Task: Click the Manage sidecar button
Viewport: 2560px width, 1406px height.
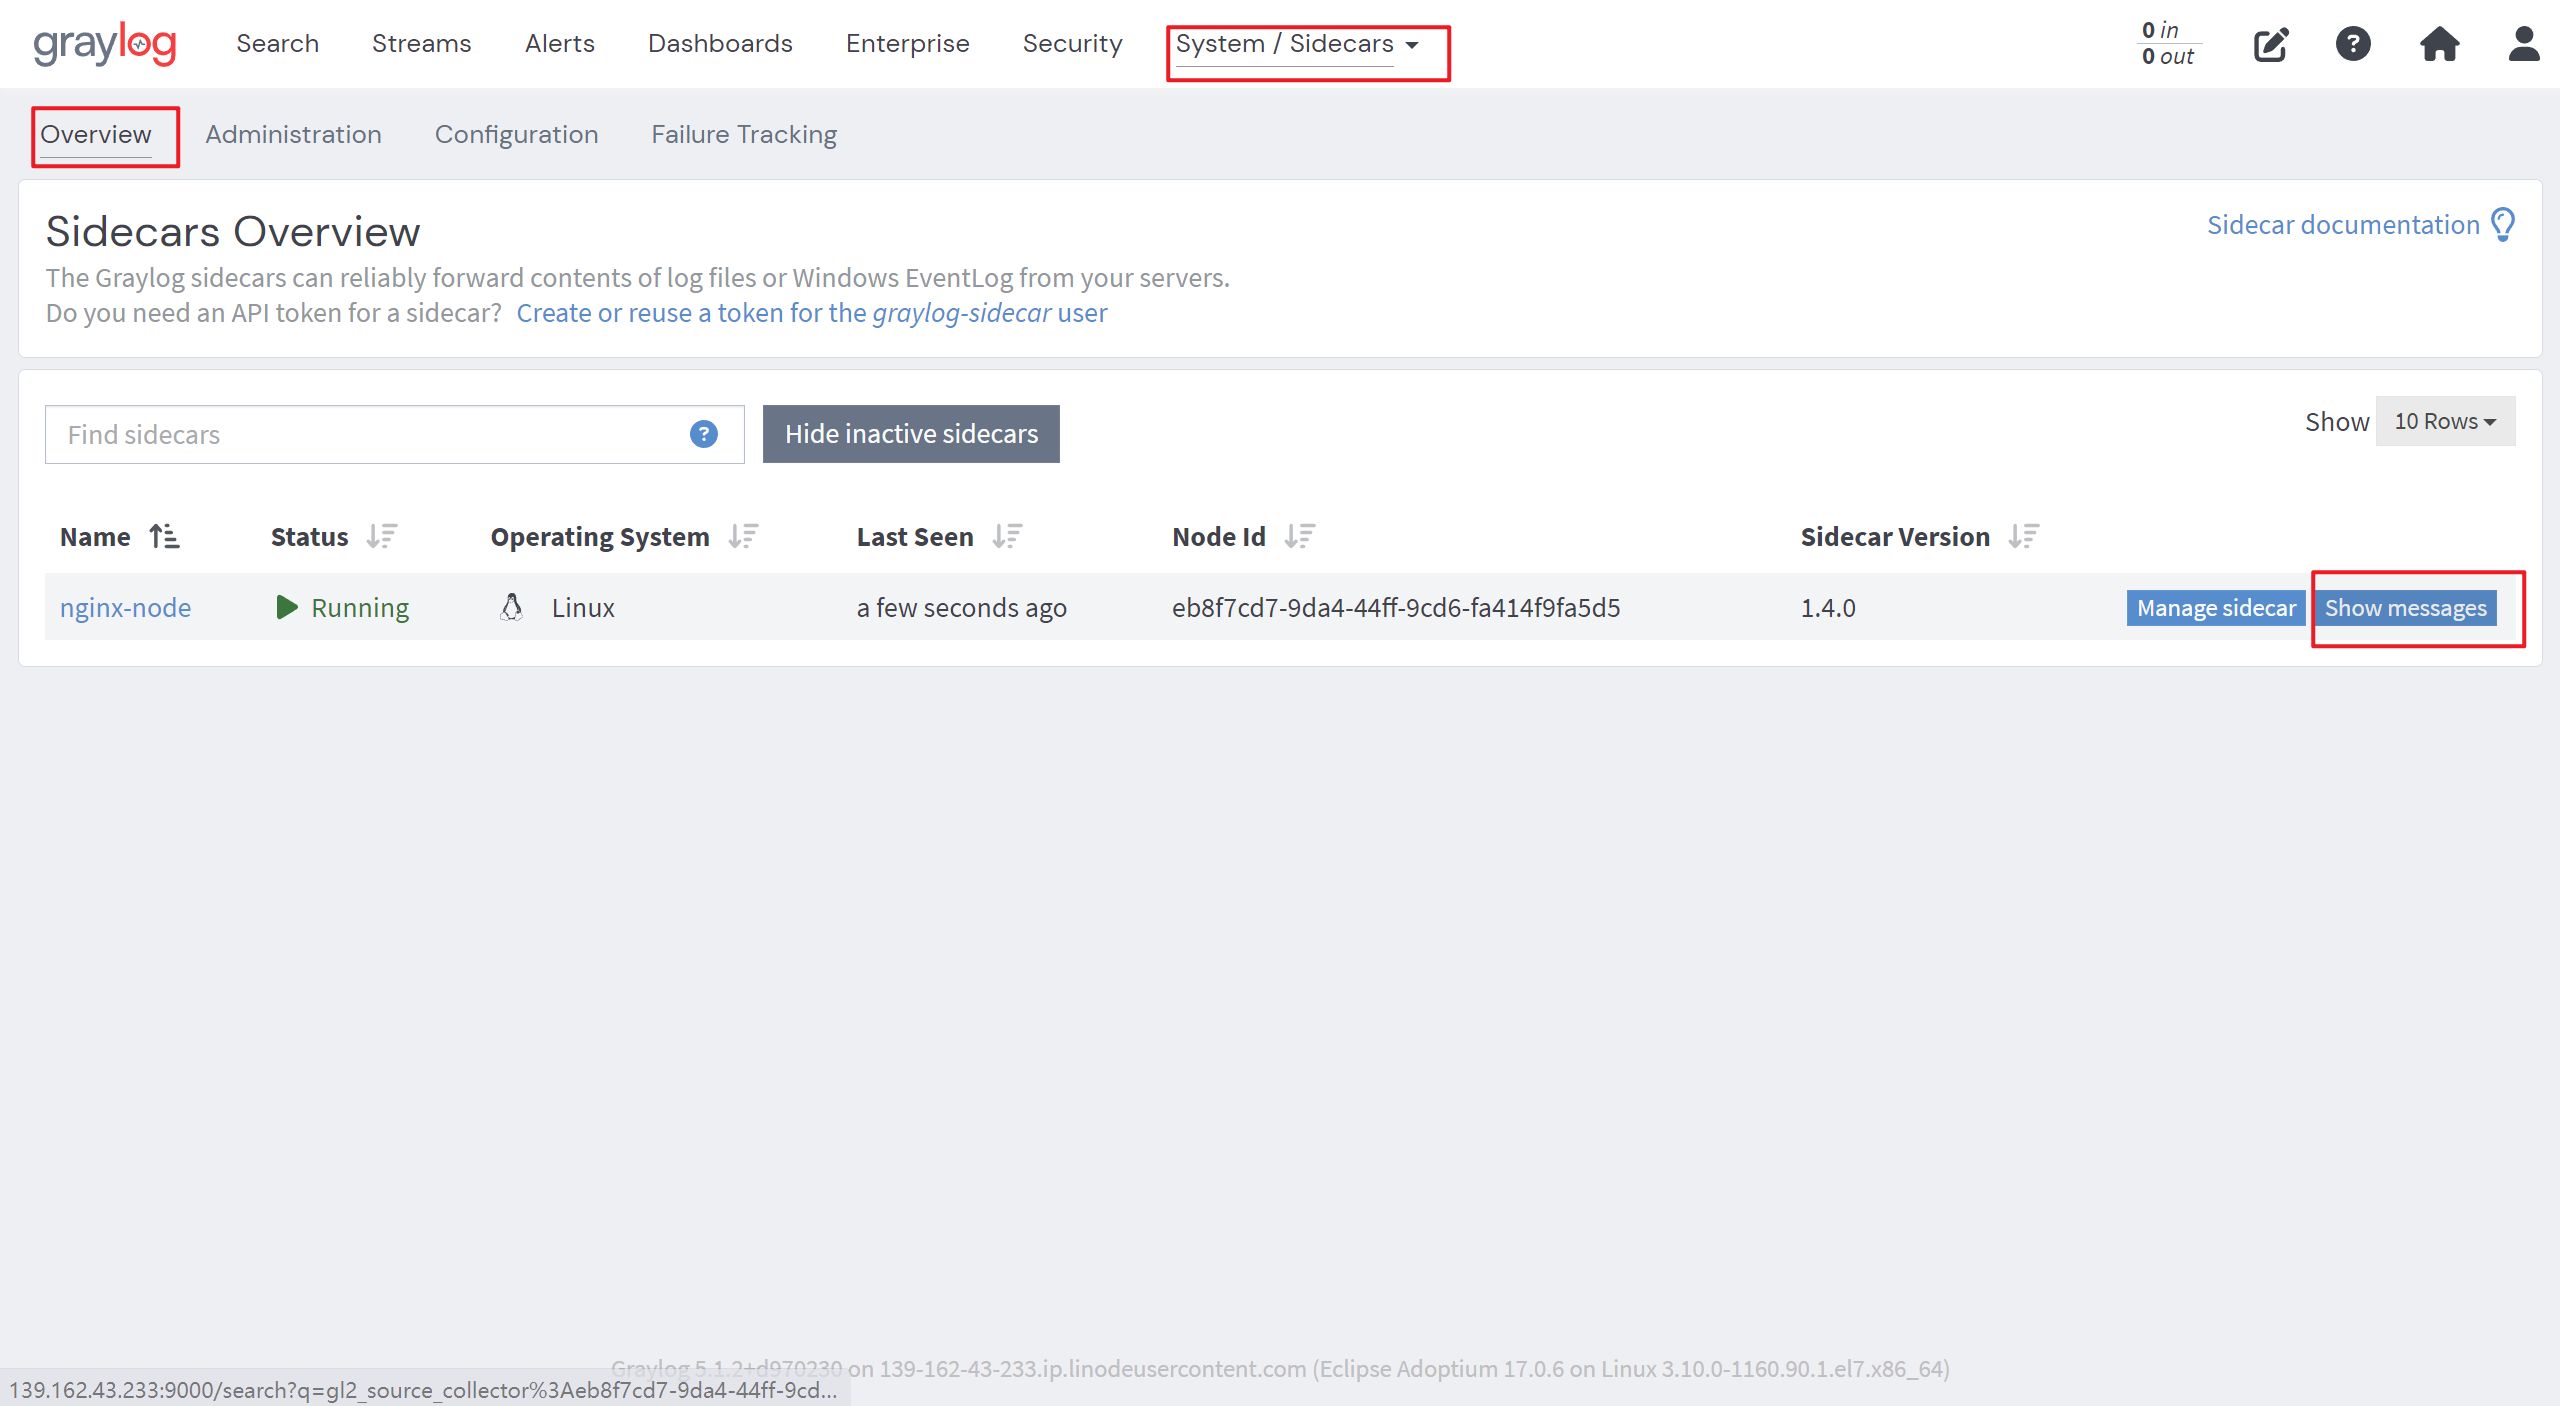Action: click(2215, 608)
